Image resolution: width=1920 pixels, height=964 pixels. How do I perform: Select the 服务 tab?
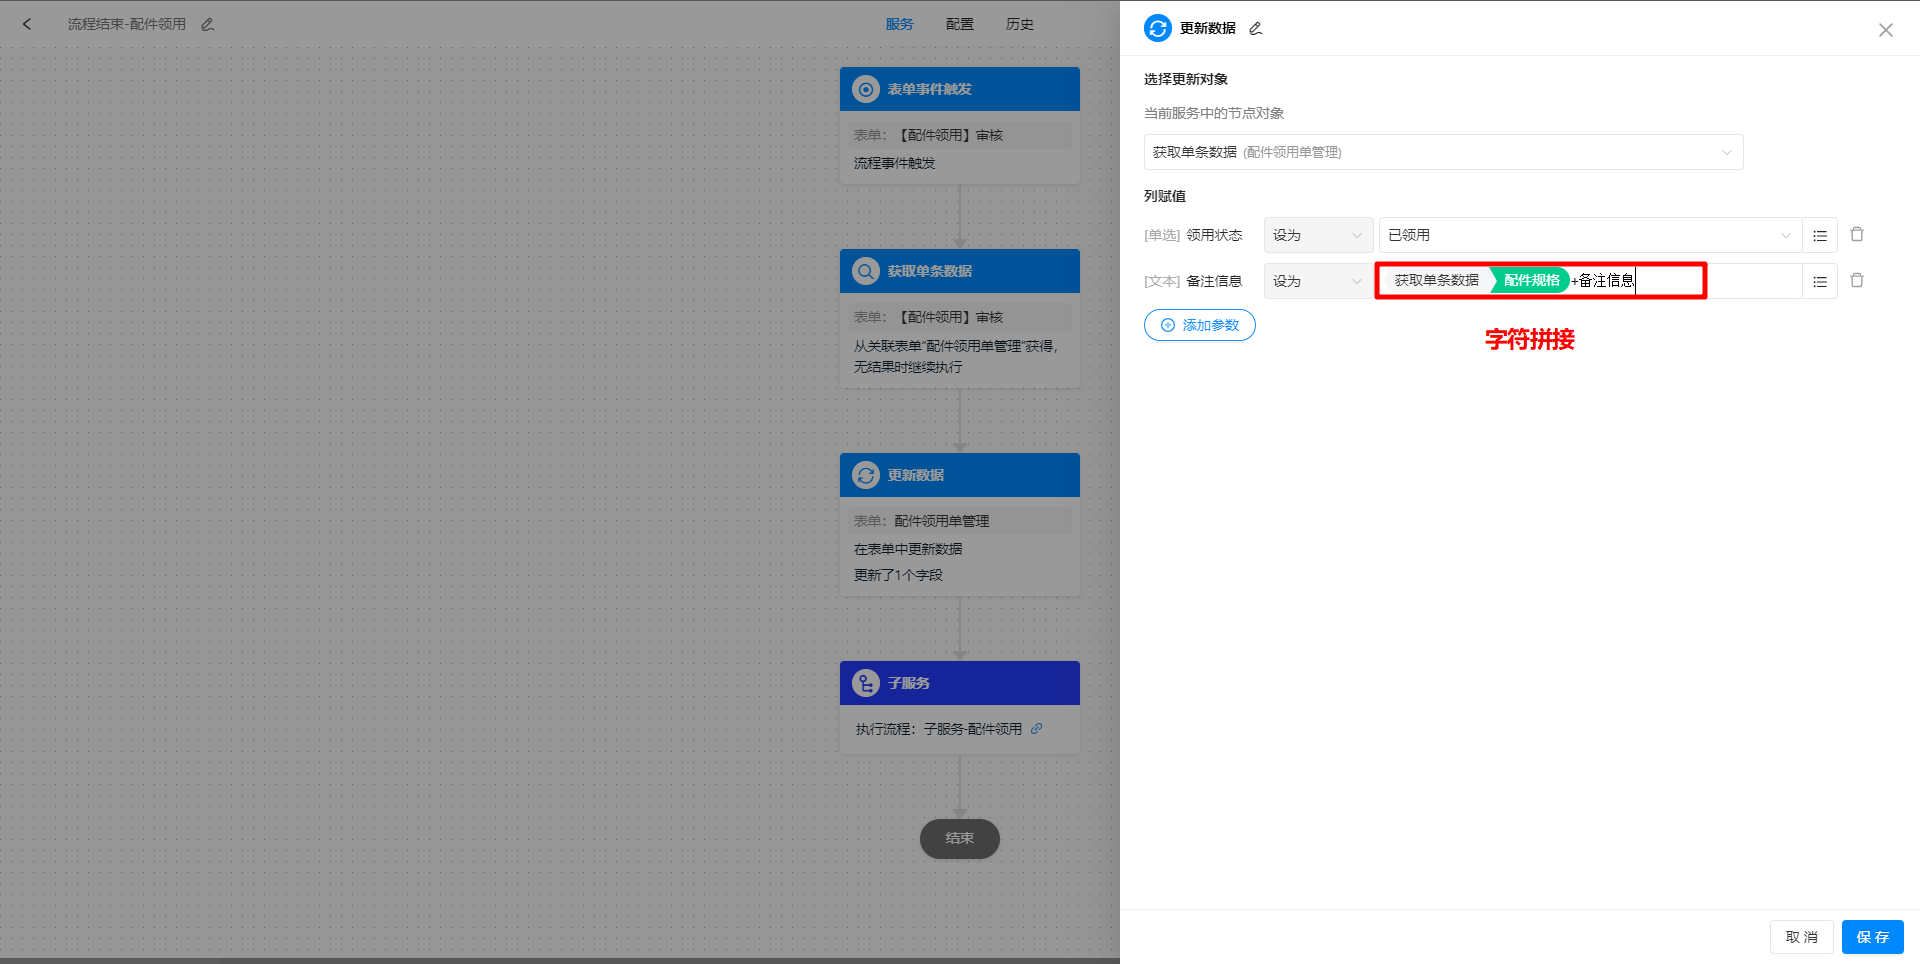click(899, 24)
